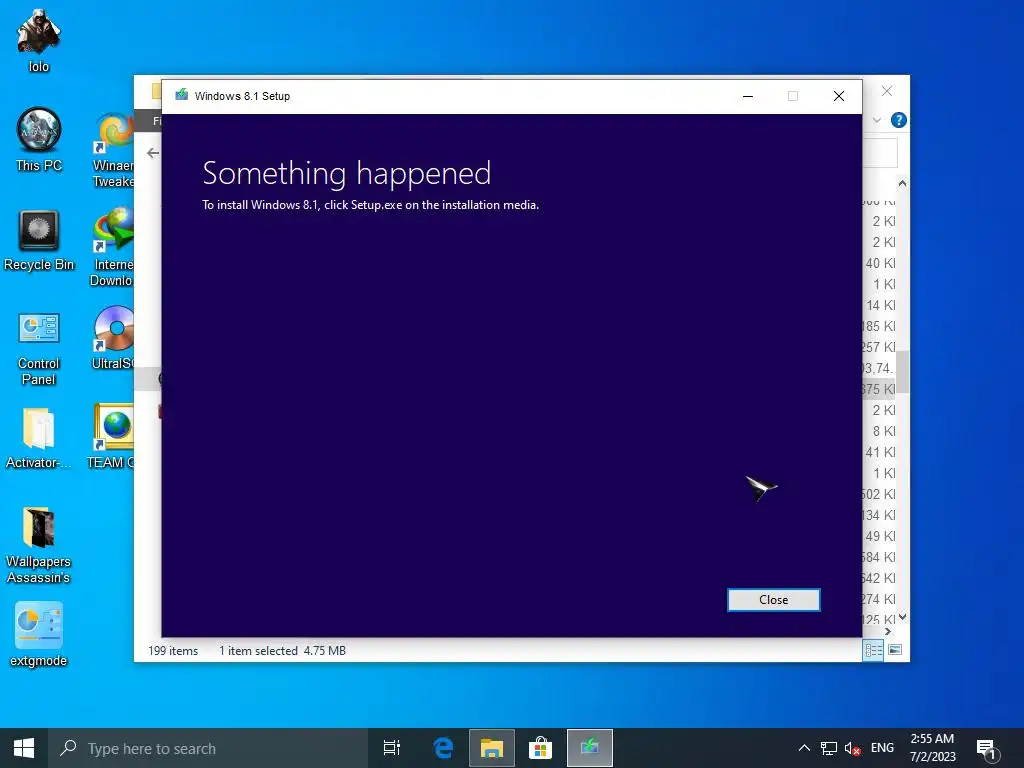Image resolution: width=1024 pixels, height=768 pixels.
Task: Click the Windows 8.1 Setup title icon
Action: pyautogui.click(x=182, y=95)
